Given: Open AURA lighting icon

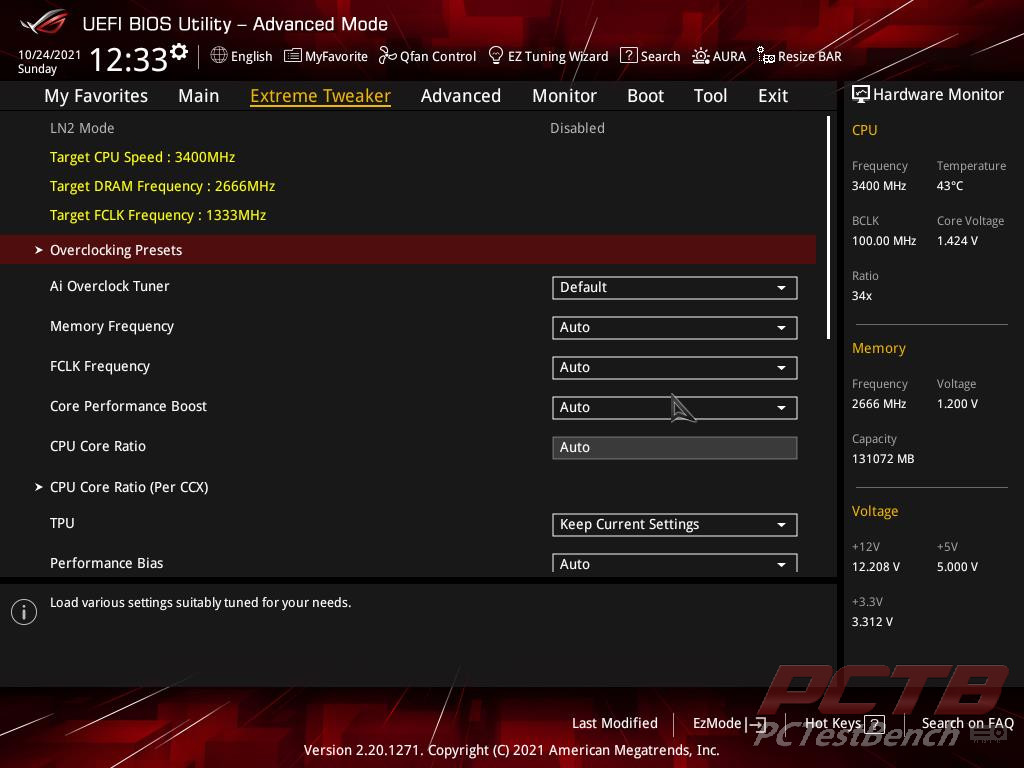Looking at the screenshot, I should (701, 56).
